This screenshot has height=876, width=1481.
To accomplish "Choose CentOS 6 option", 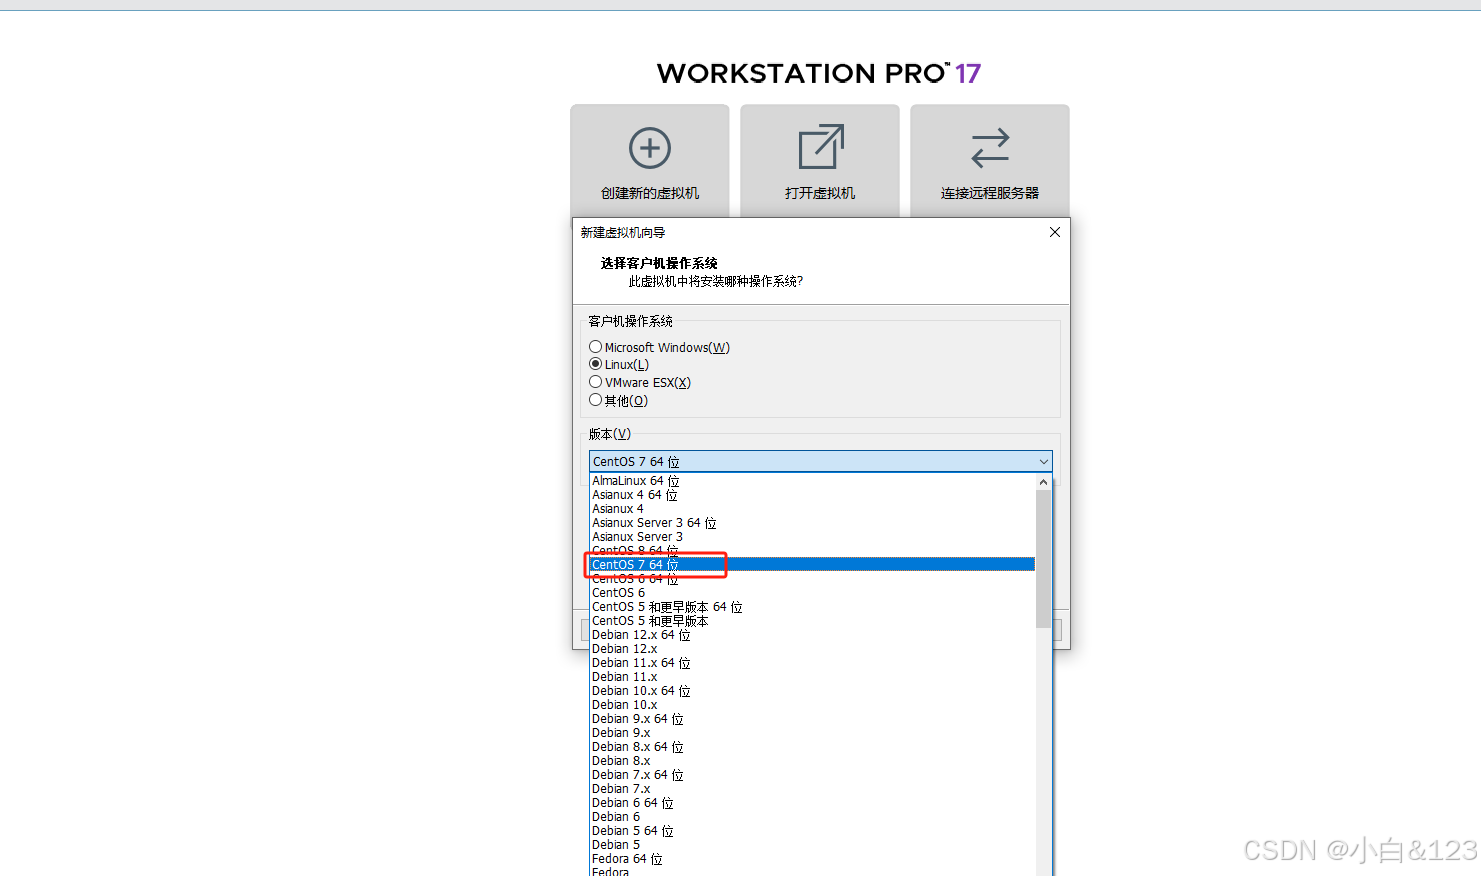I will [x=812, y=593].
